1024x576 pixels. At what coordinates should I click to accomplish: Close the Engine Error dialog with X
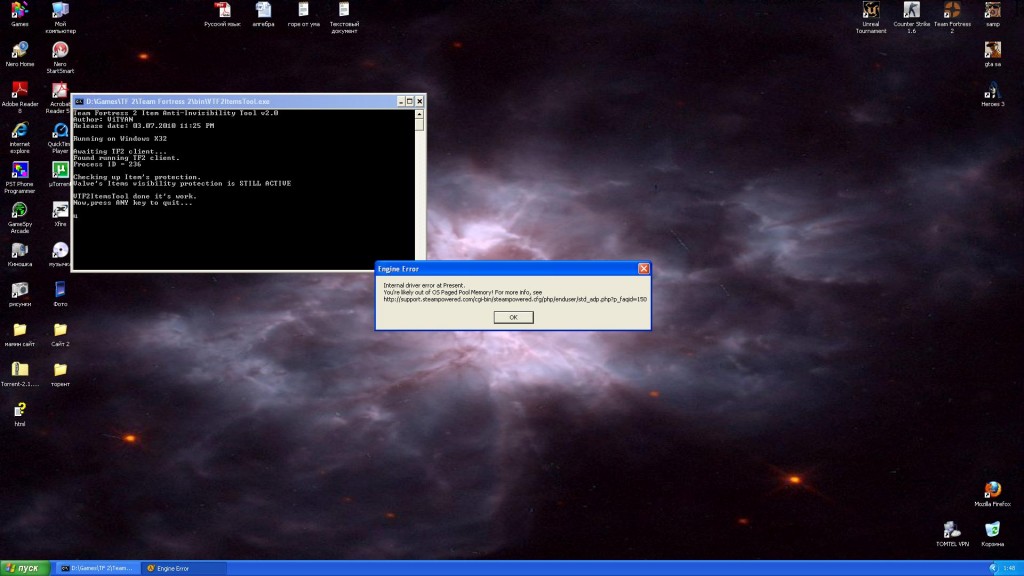pyautogui.click(x=643, y=268)
